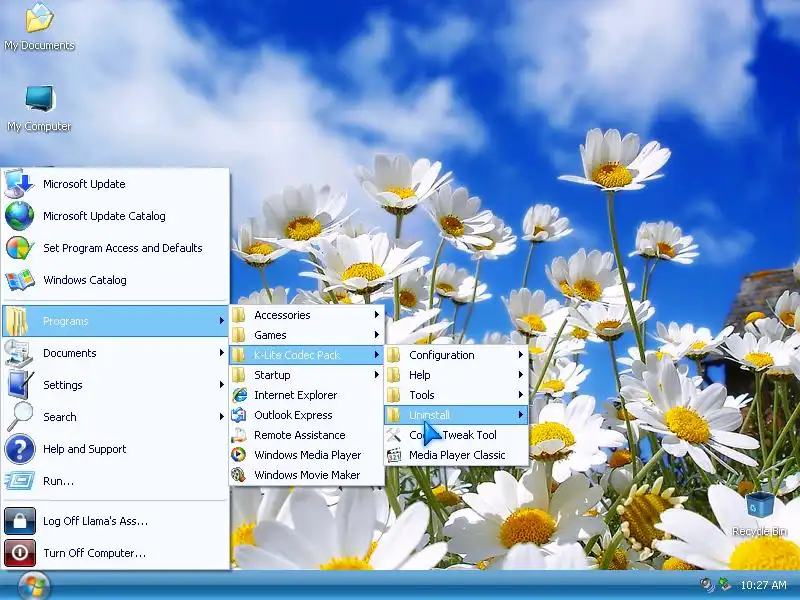Click the Media Player Classic icon
The width and height of the screenshot is (800, 600).
394,455
